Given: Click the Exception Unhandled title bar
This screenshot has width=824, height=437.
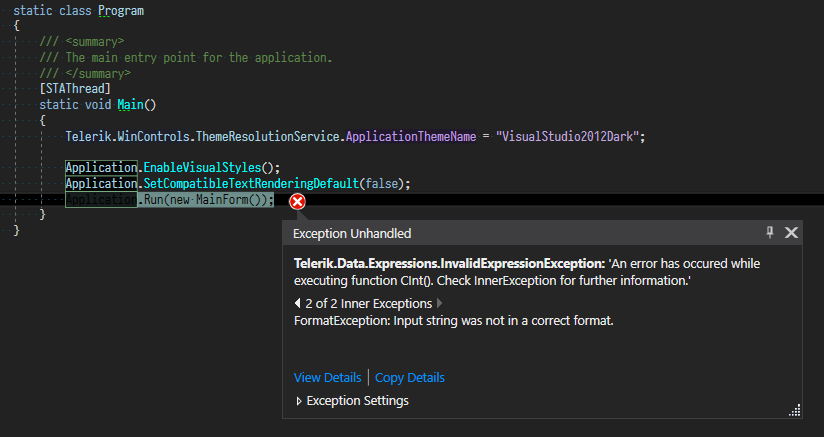Looking at the screenshot, I should 500,233.
